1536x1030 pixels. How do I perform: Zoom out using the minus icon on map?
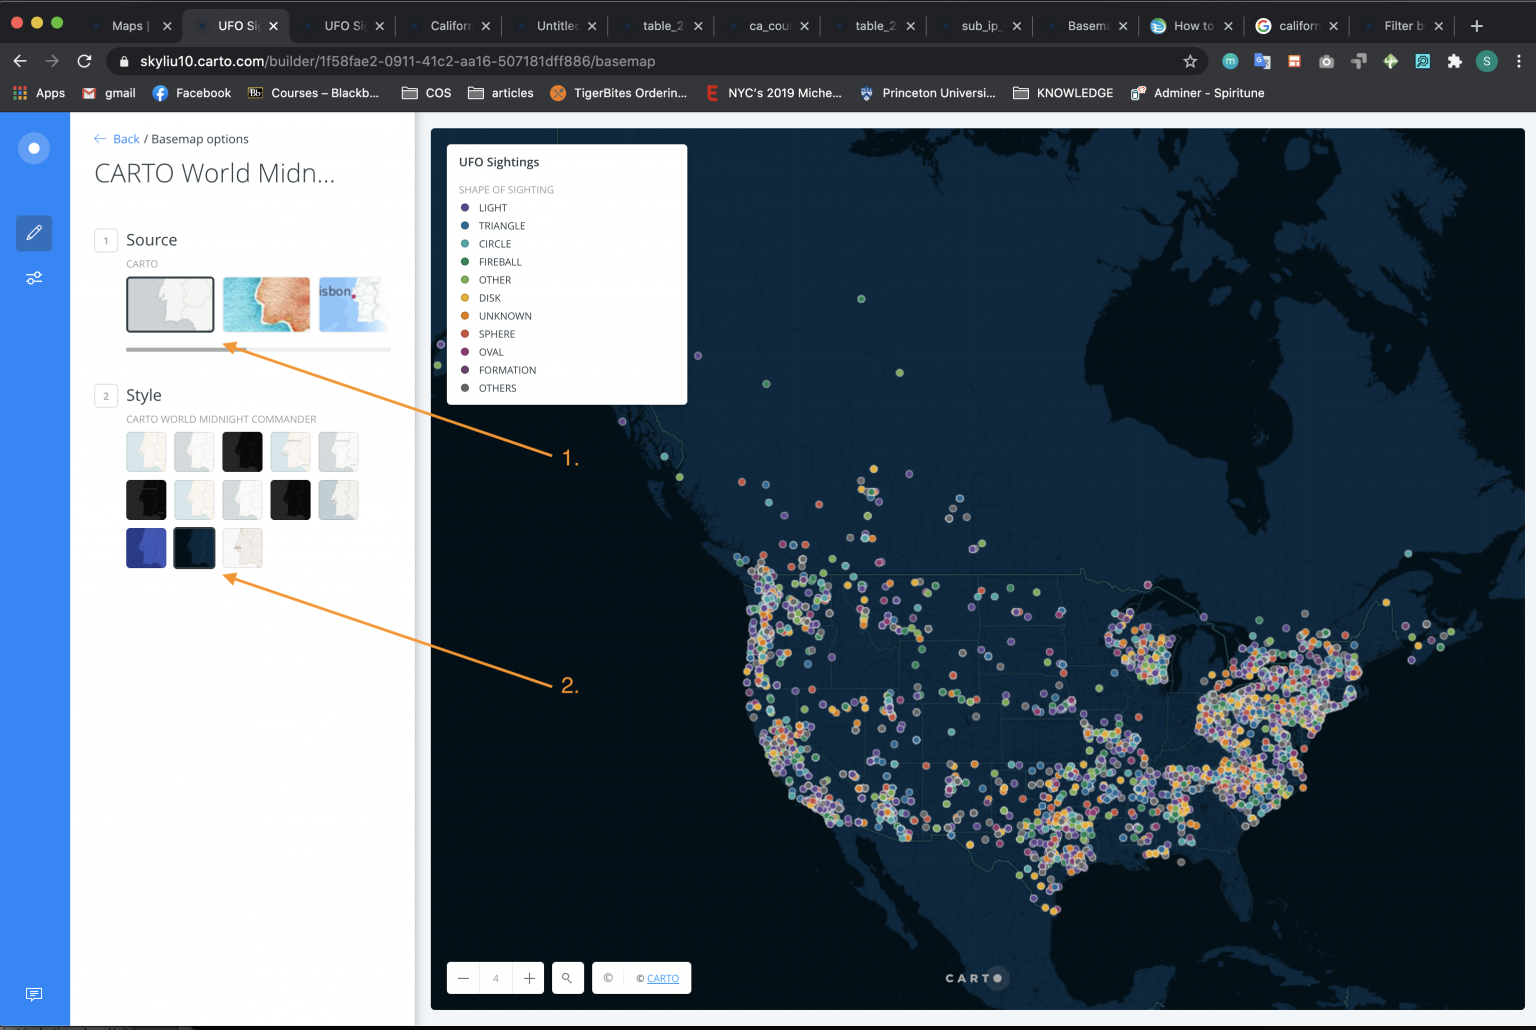[463, 978]
